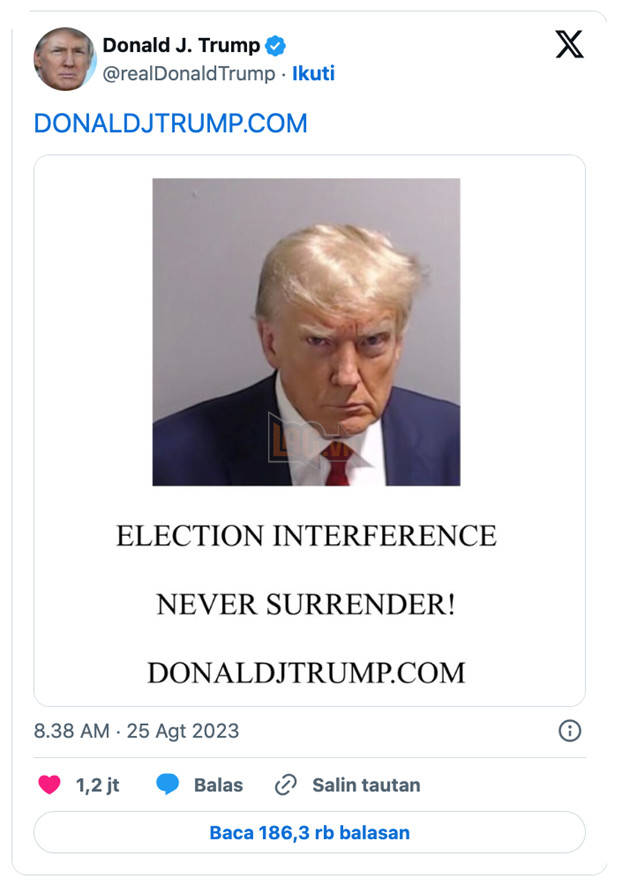
Task: Click the NEVER SURRENDER! text in image
Action: tap(306, 604)
